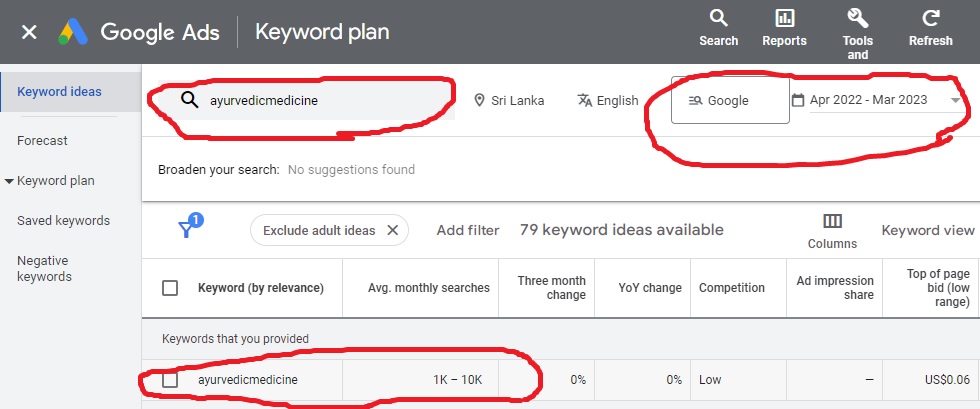Click Add filter
The height and width of the screenshot is (409, 980).
point(468,230)
